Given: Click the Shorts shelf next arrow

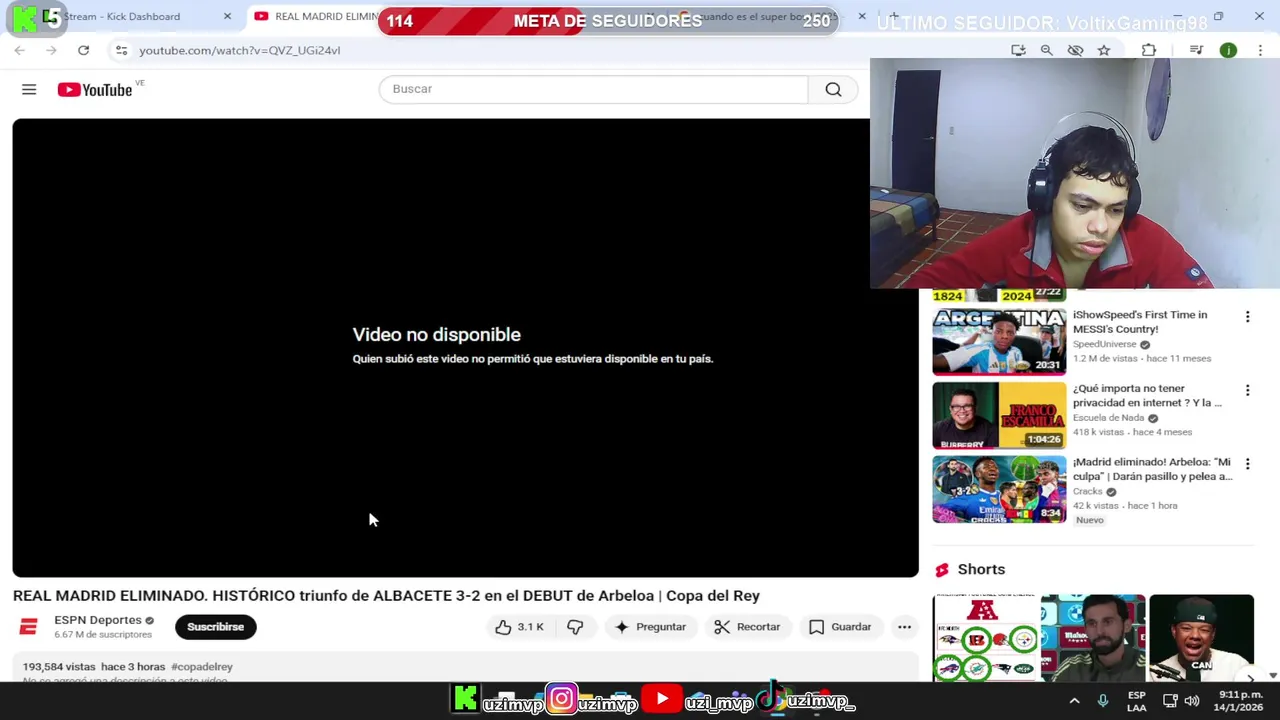Looking at the screenshot, I should (x=1250, y=679).
